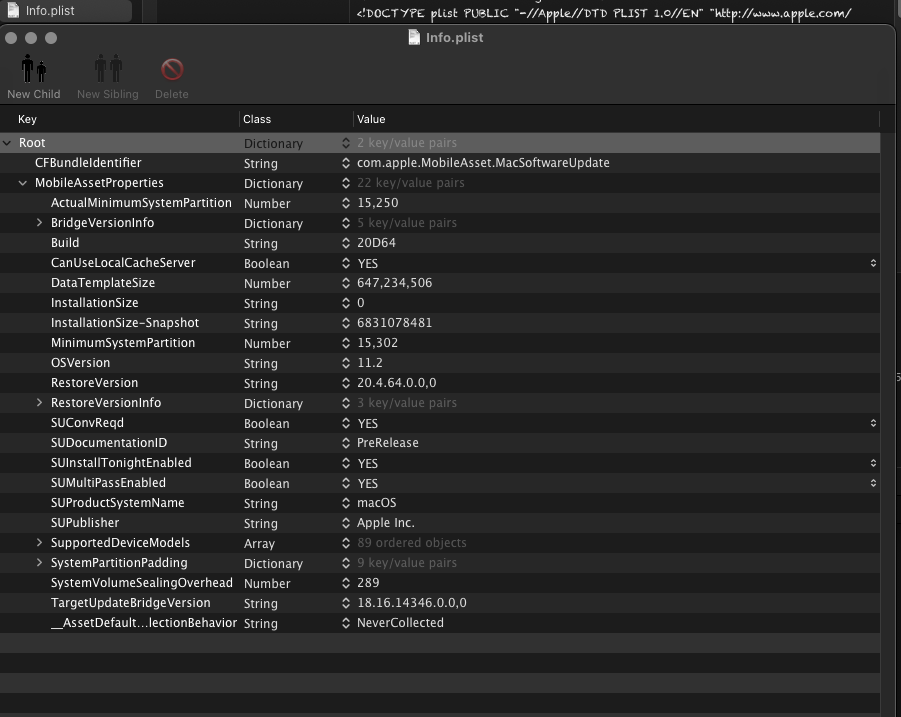Expand the SupportedDeviceModels array

[x=39, y=542]
